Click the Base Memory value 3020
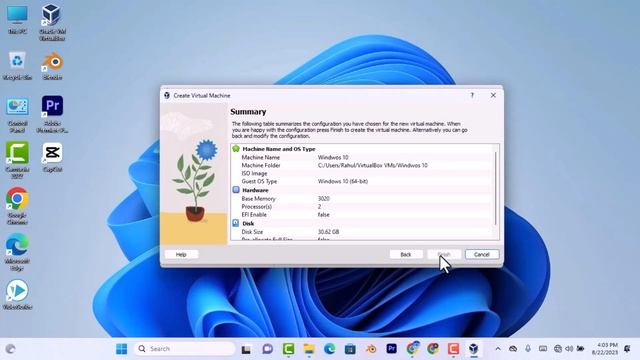 [x=324, y=198]
